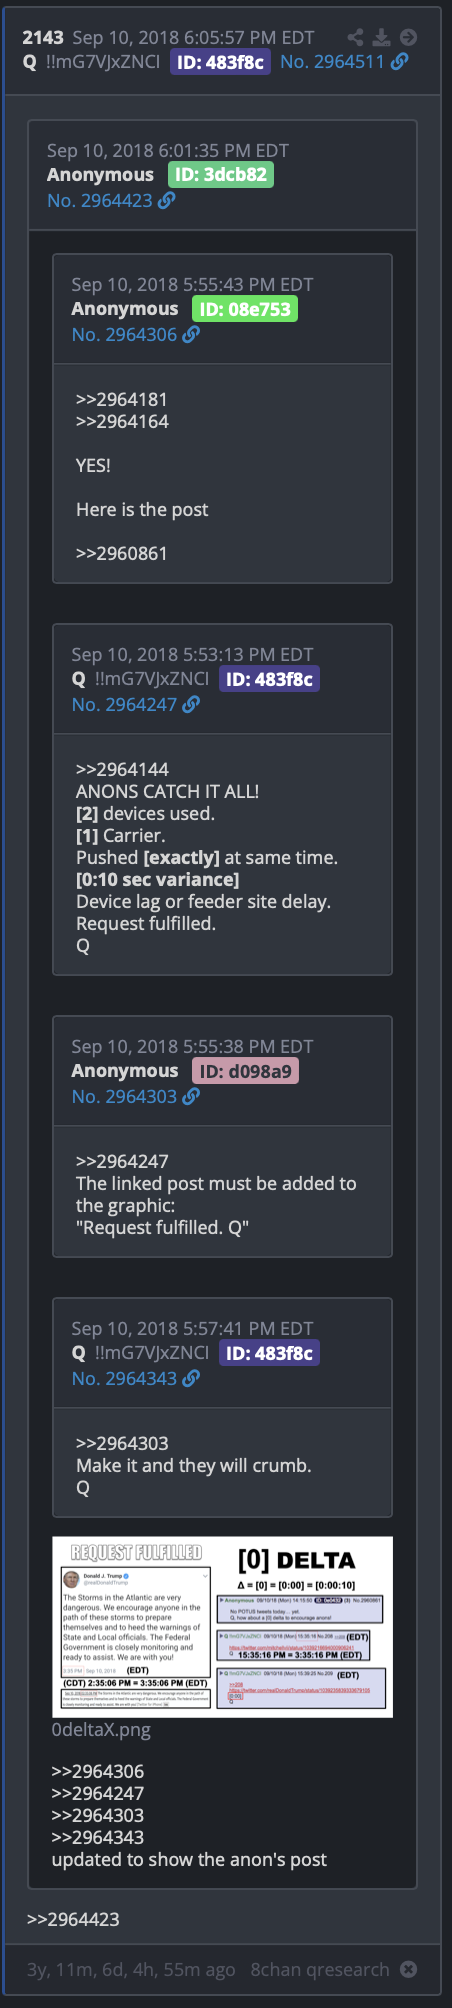Image resolution: width=452 pixels, height=2008 pixels.
Task: Click link icon beside No. 2964511
Action: point(399,62)
